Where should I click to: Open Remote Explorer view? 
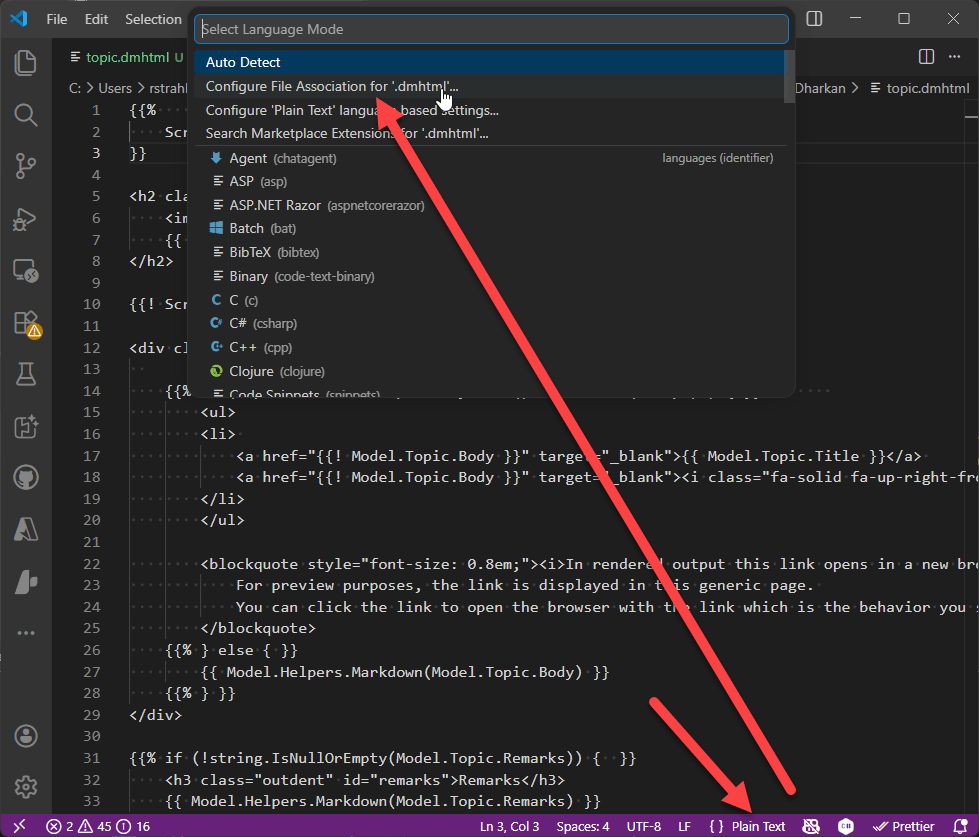pyautogui.click(x=26, y=271)
